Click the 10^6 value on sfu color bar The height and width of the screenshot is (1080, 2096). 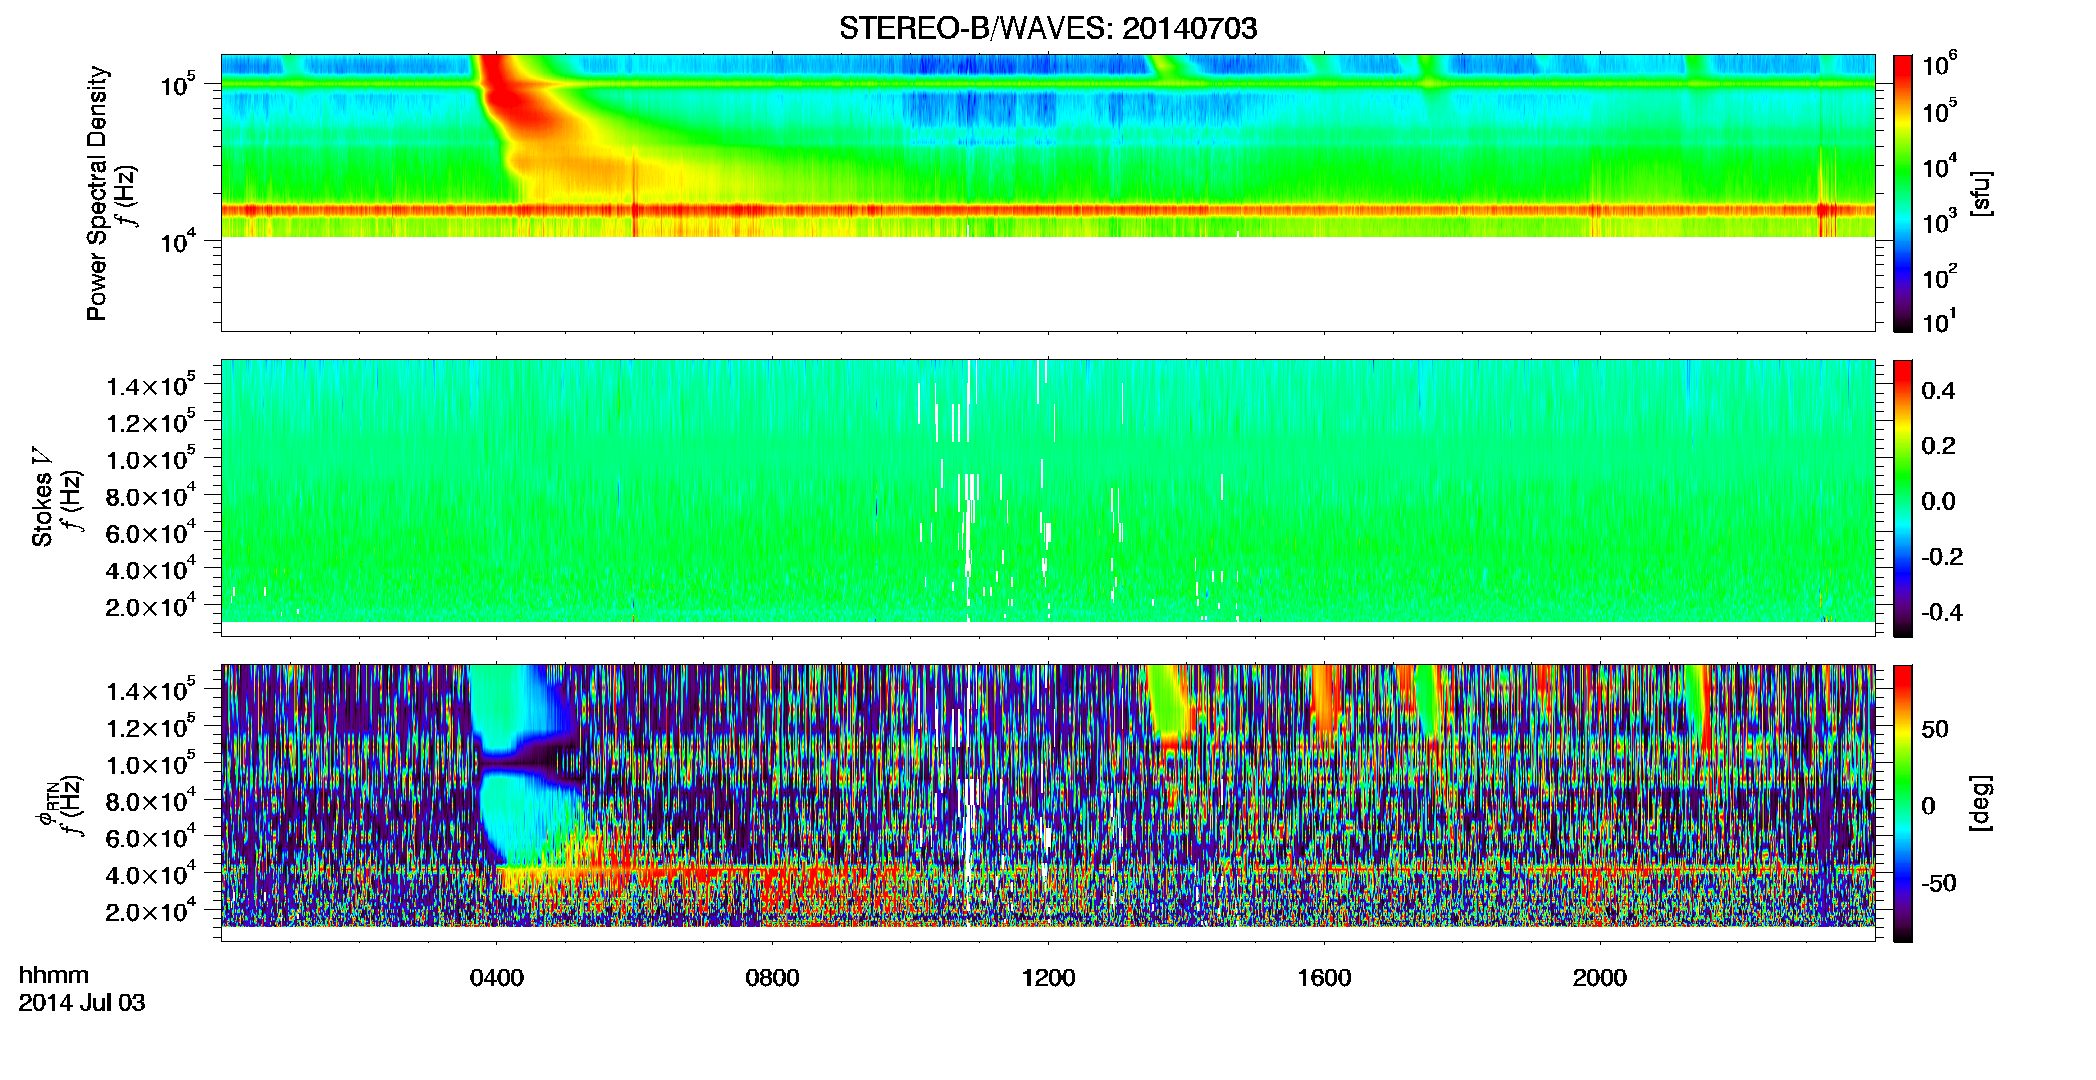tap(1940, 65)
